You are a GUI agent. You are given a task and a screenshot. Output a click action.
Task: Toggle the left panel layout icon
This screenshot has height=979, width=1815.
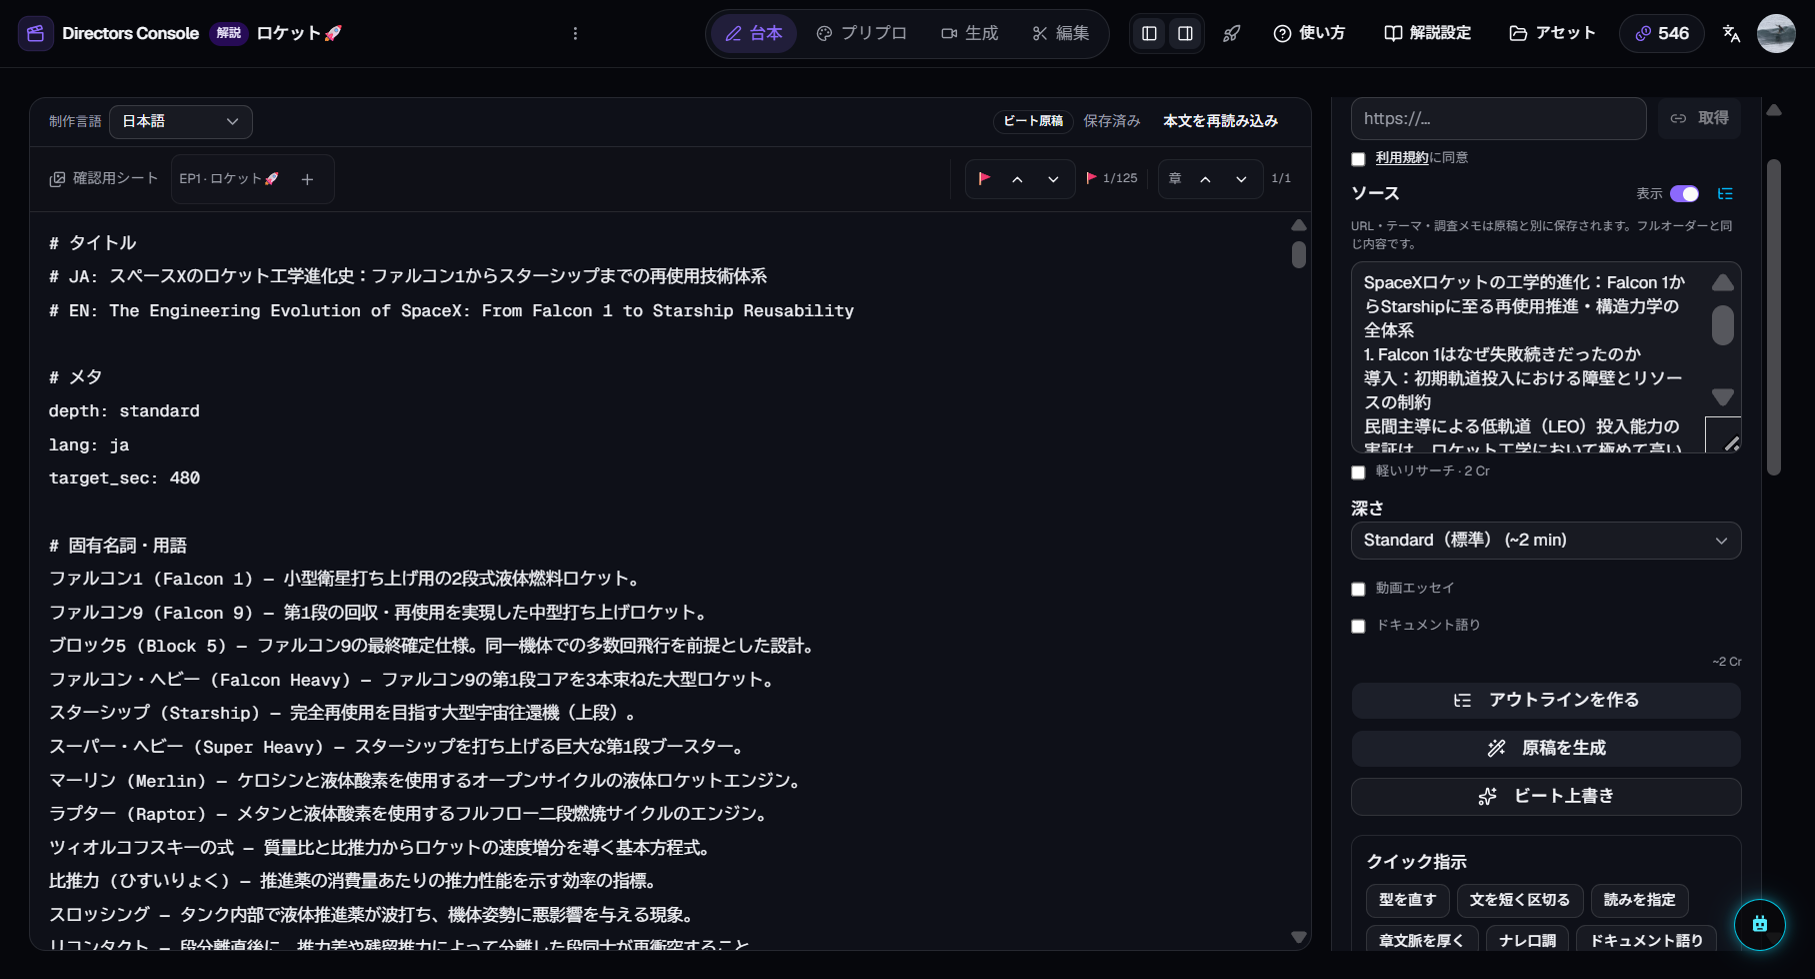point(1149,33)
